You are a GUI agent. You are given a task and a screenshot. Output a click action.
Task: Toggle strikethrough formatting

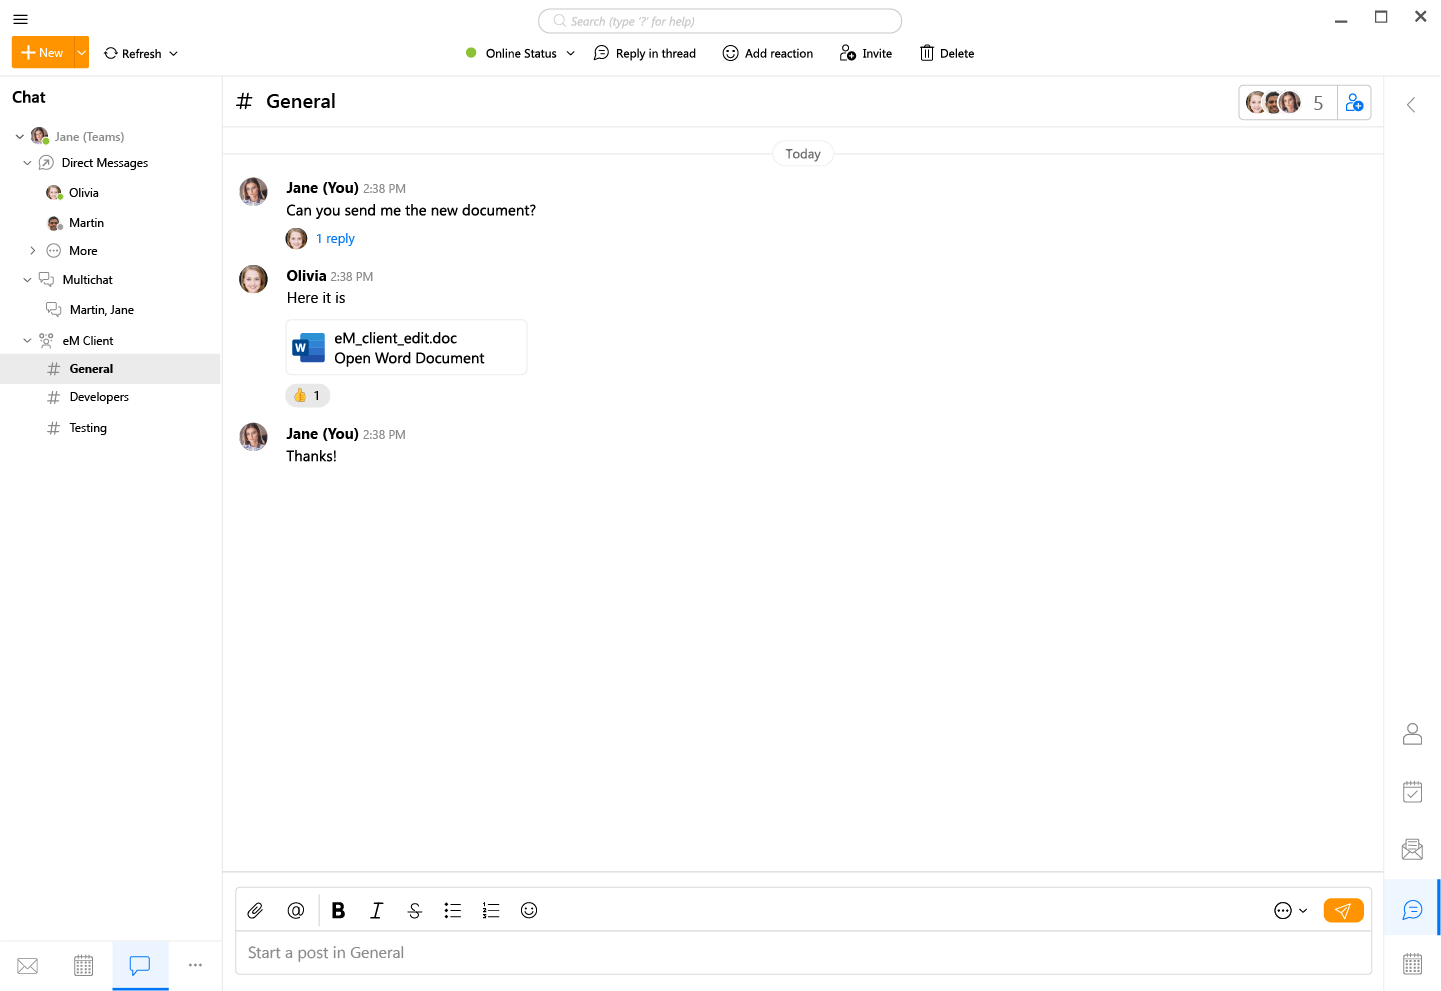coord(414,910)
